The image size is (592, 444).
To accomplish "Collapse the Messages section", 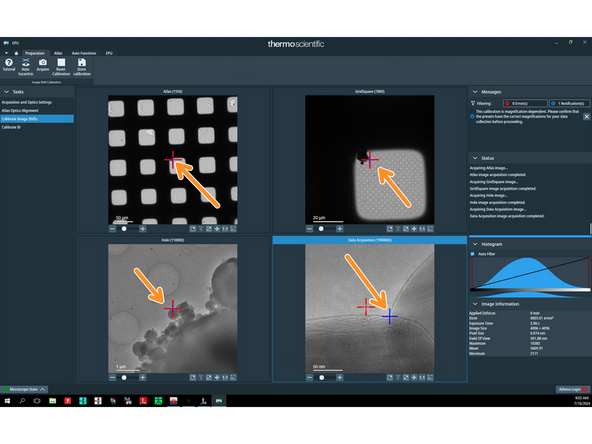I will [x=475, y=92].
